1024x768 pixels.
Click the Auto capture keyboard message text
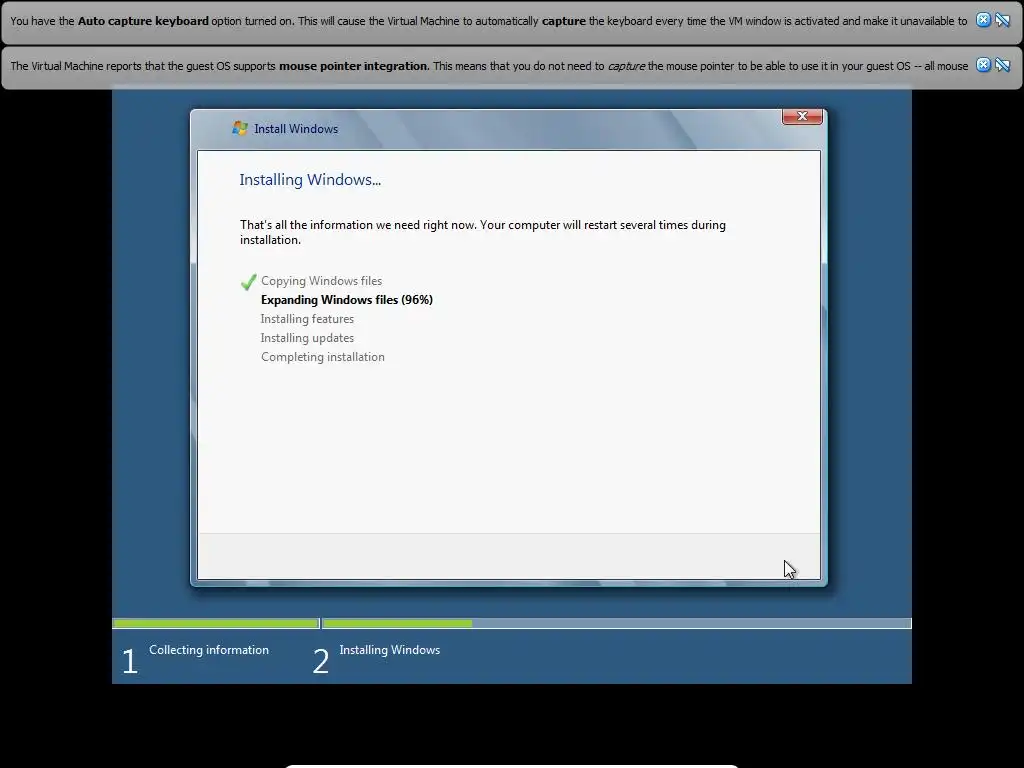coord(488,21)
